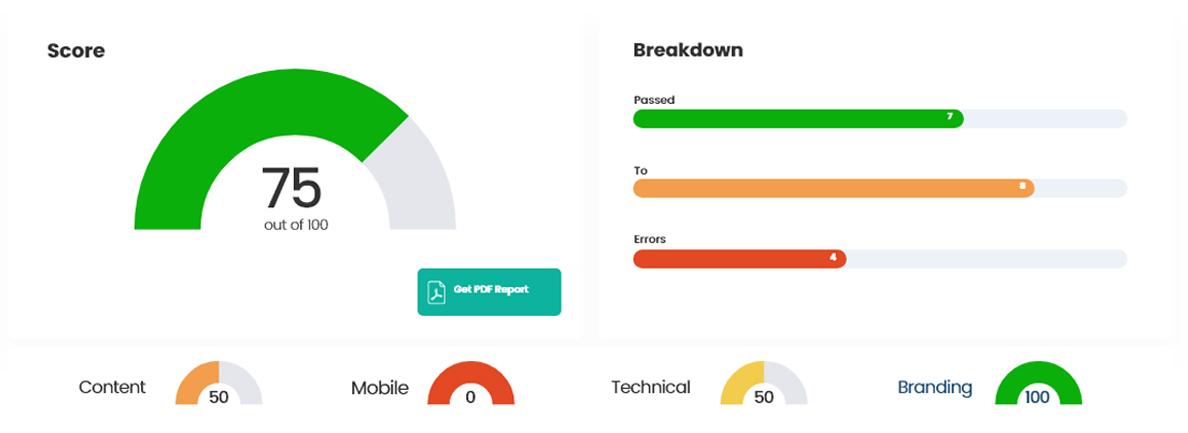
Task: Click the overall score number 75
Action: click(x=291, y=187)
